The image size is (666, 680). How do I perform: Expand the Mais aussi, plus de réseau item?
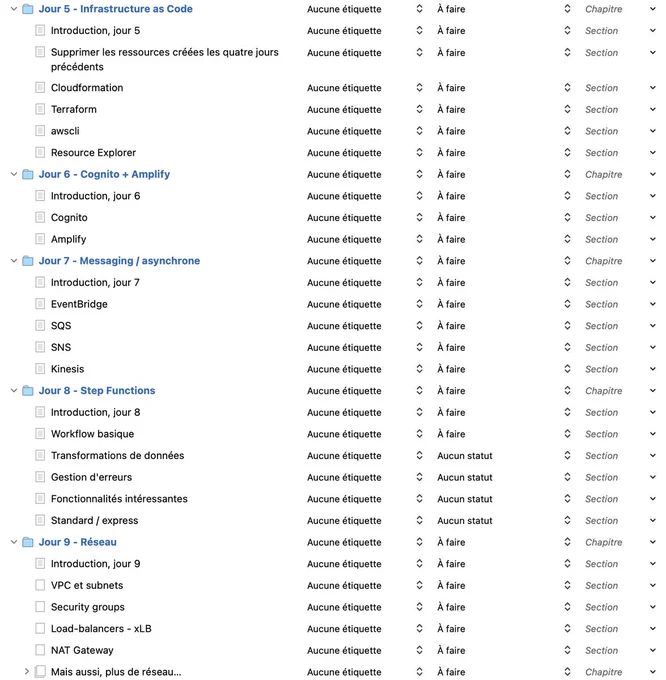point(26,672)
